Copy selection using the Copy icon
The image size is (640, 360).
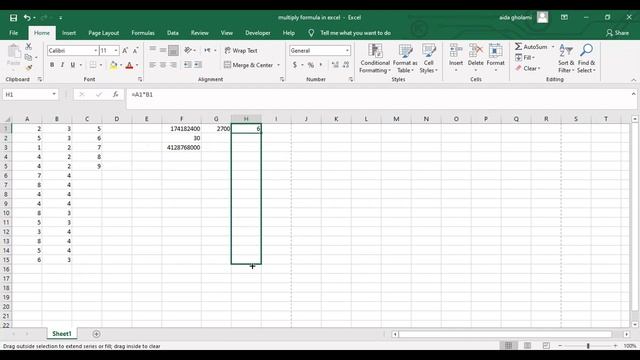(28, 57)
